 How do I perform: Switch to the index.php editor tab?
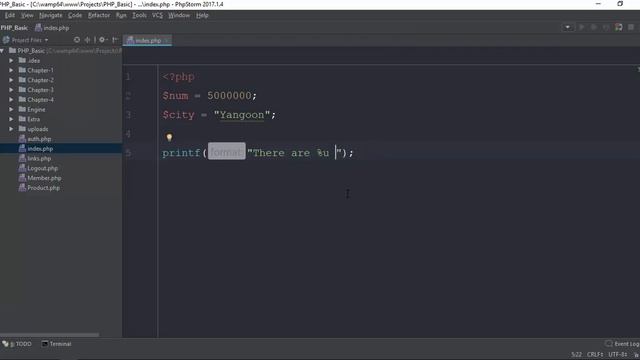147,40
